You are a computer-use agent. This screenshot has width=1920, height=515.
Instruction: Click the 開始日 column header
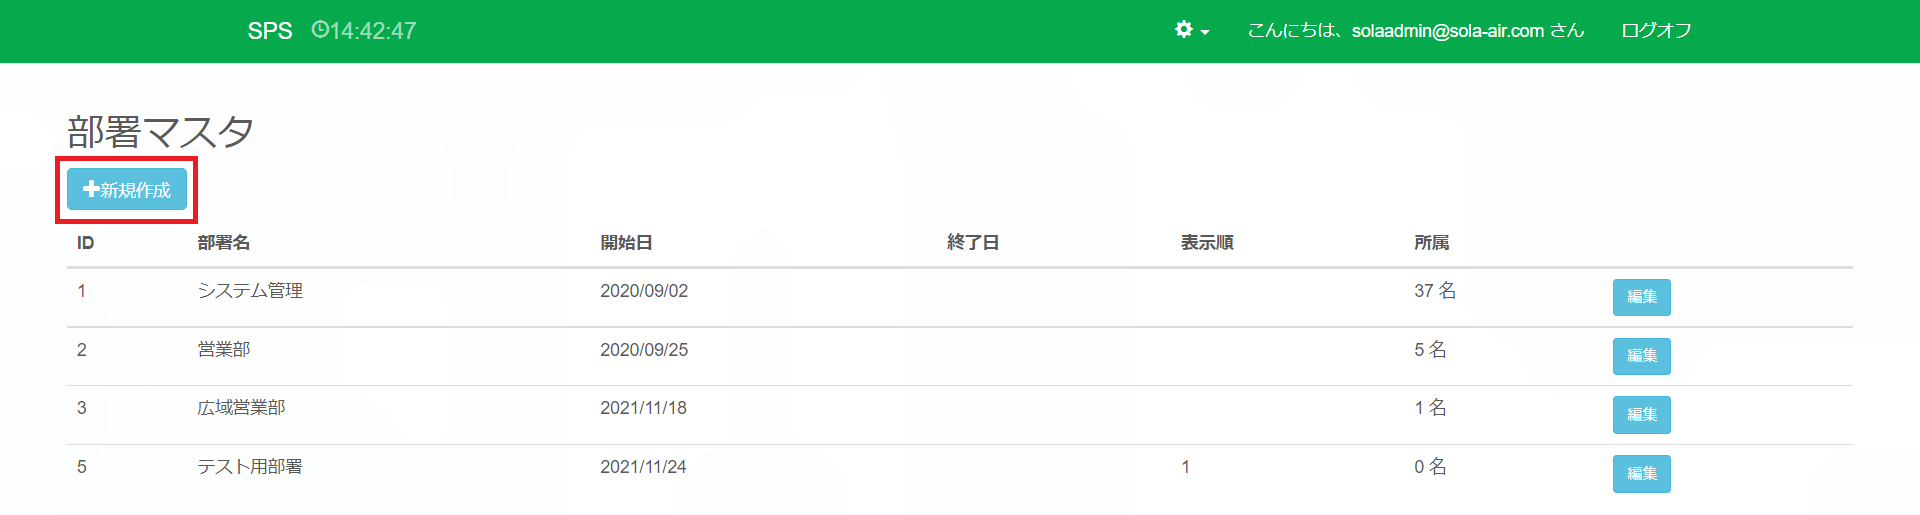[x=626, y=243]
